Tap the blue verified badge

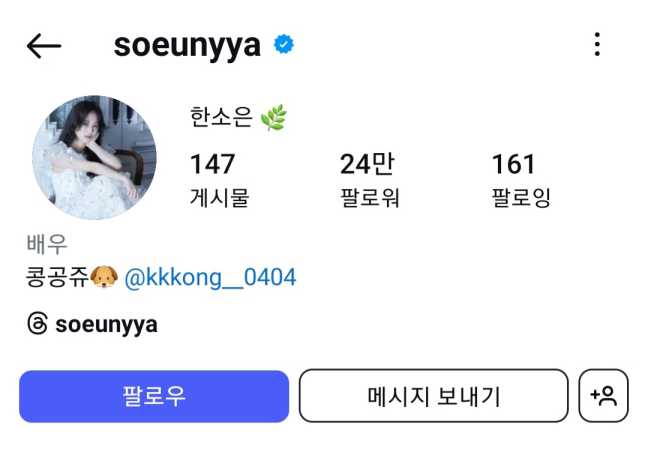coord(284,44)
